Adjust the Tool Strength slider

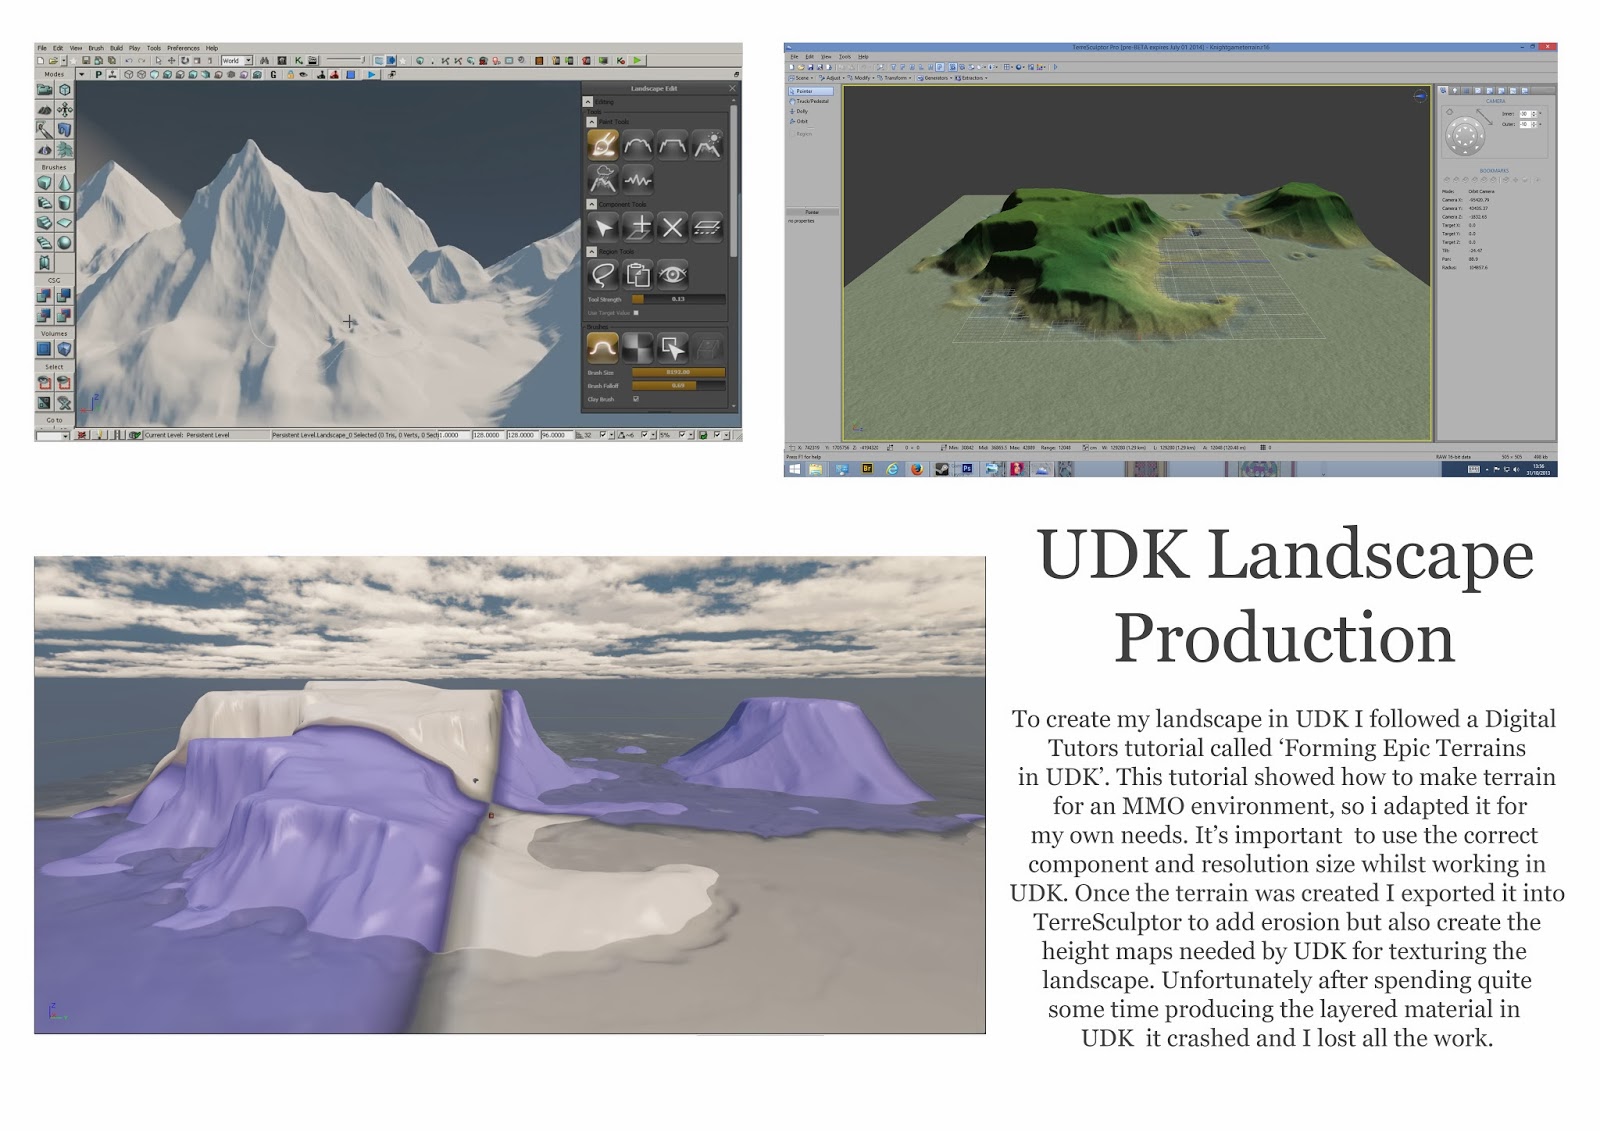click(x=678, y=299)
